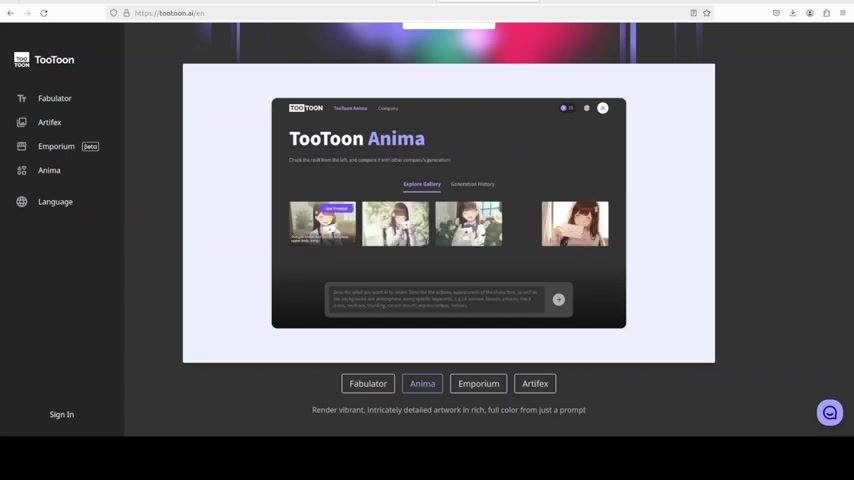Viewport: 854px width, 480px height.
Task: Open the browser extensions icon
Action: (826, 13)
